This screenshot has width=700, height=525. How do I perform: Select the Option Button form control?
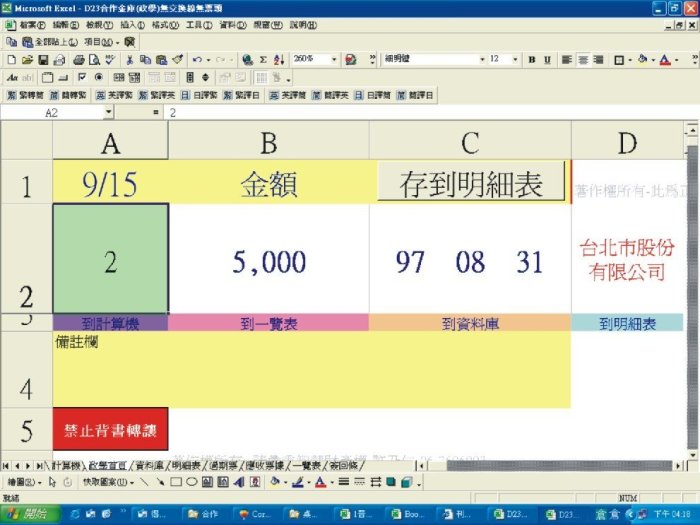pos(98,77)
